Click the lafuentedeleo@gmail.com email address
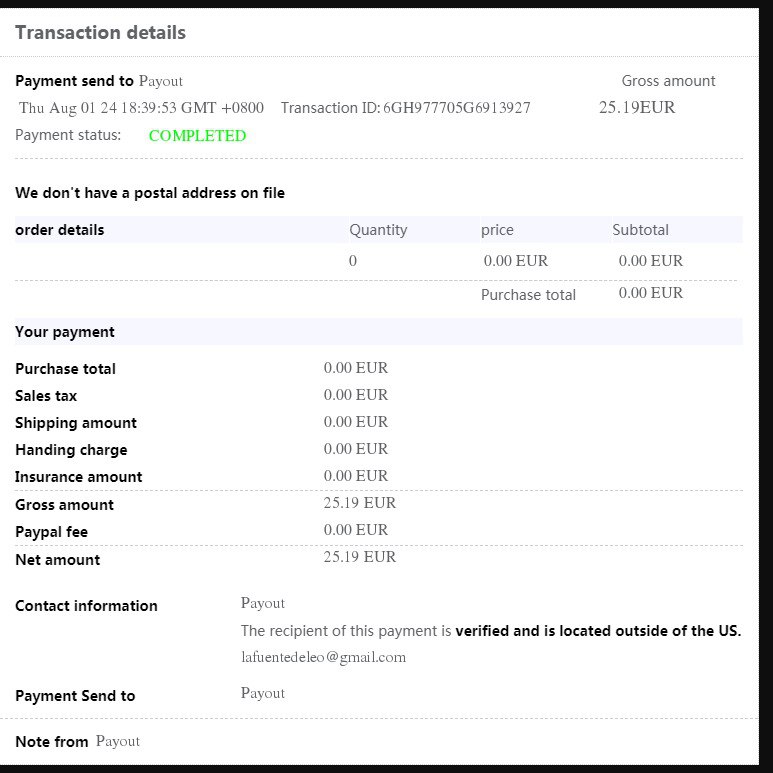The image size is (773, 773). (323, 657)
